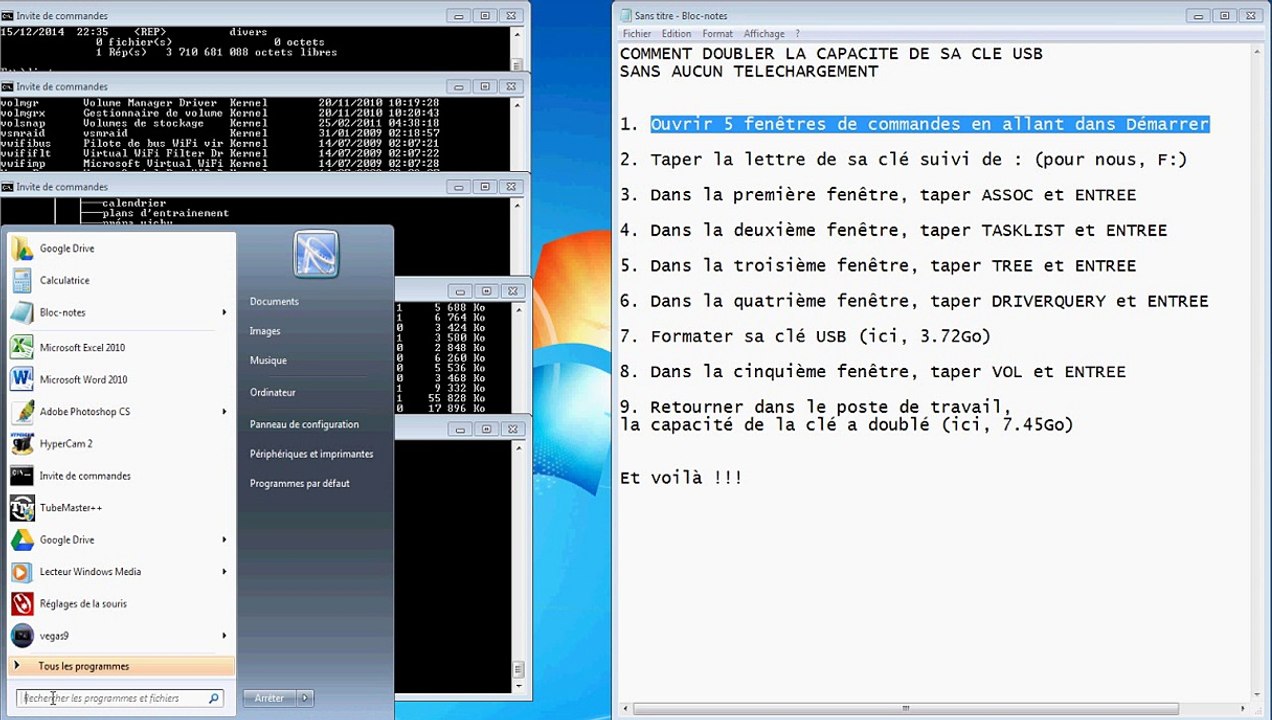This screenshot has height=720, width=1272.
Task: Open the Format menu in Bloc-notes
Action: (717, 34)
